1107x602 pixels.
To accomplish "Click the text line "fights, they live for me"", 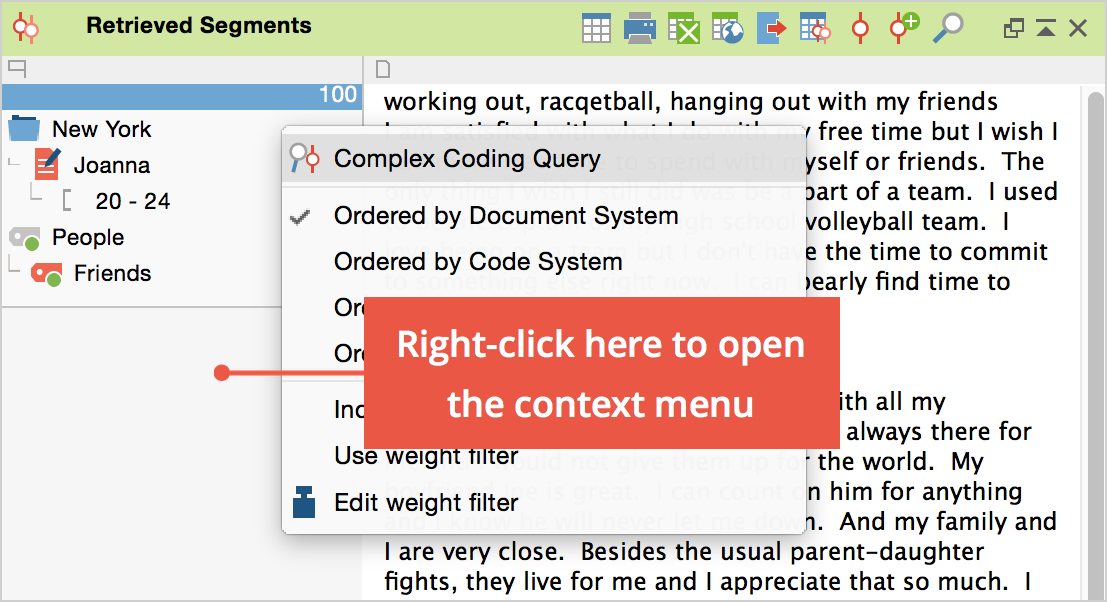I will 708,582.
